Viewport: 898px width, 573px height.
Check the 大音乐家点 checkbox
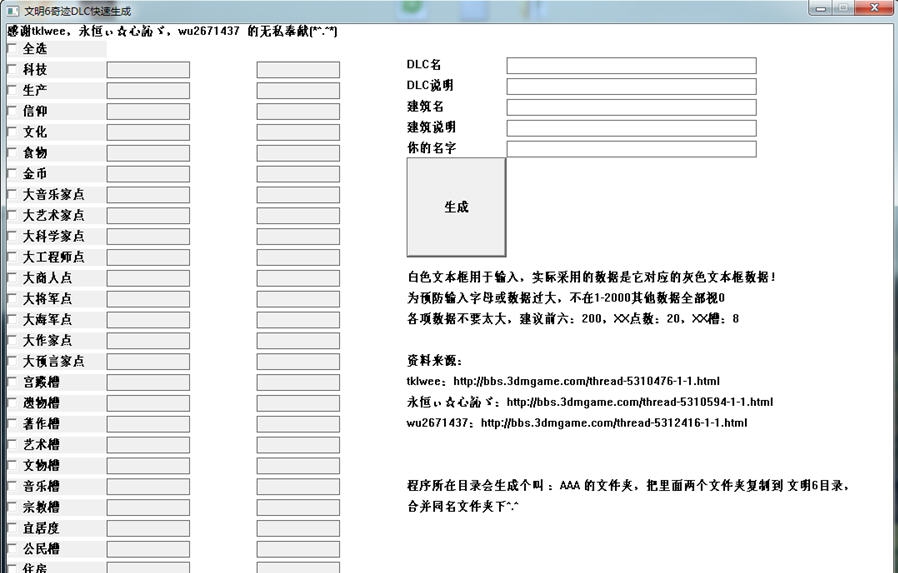(12, 195)
